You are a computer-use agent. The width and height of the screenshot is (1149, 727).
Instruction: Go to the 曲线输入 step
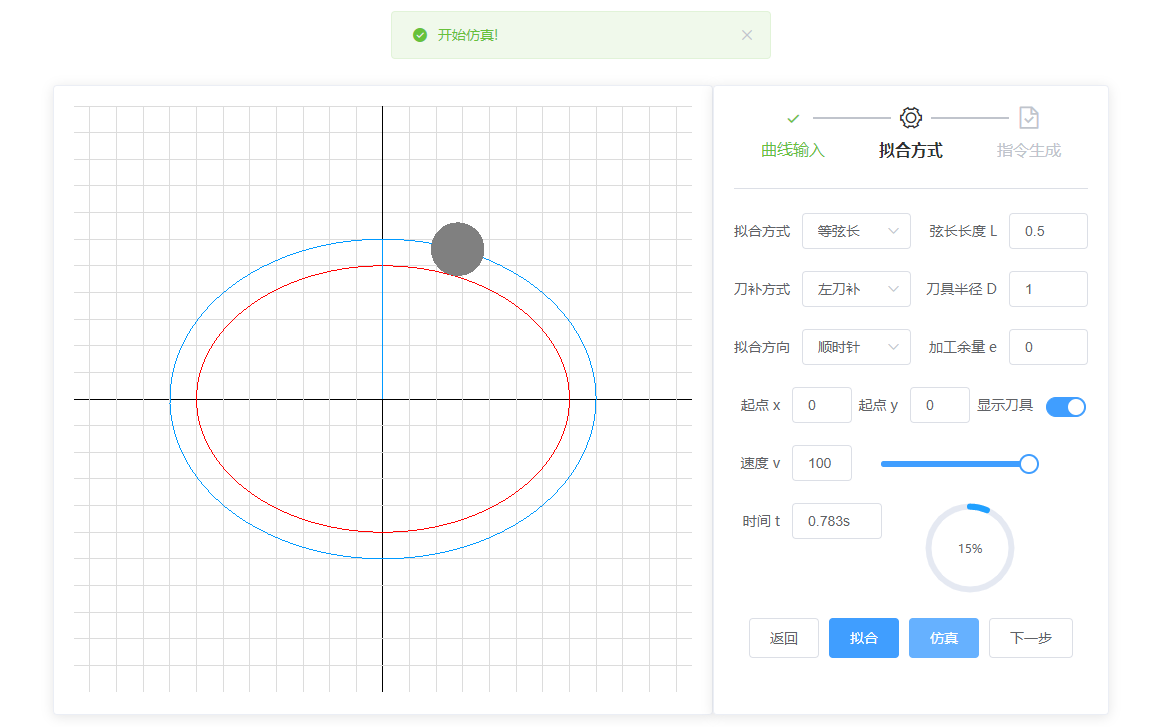point(793,150)
